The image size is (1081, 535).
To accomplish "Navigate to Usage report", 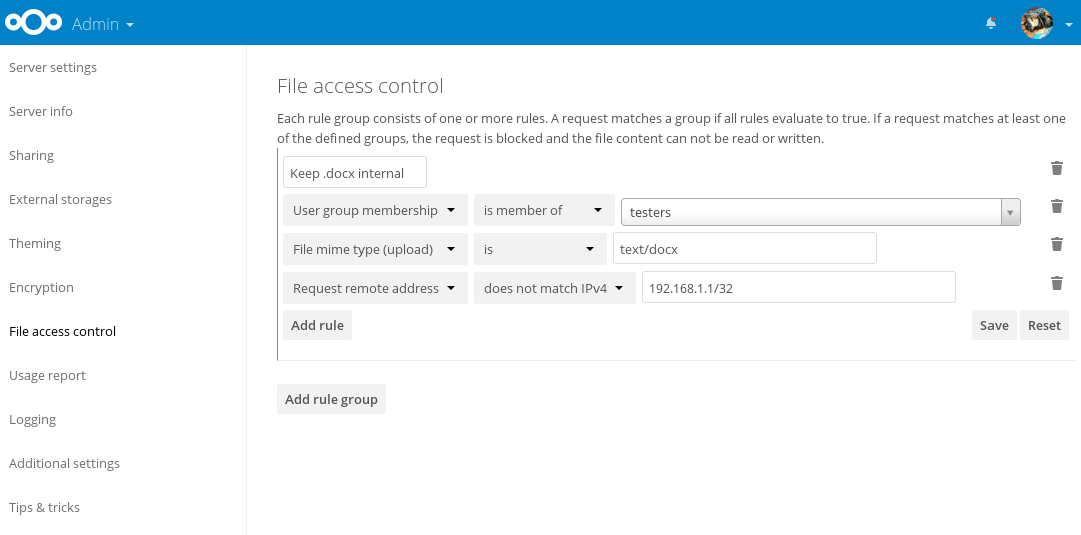I will [x=48, y=376].
